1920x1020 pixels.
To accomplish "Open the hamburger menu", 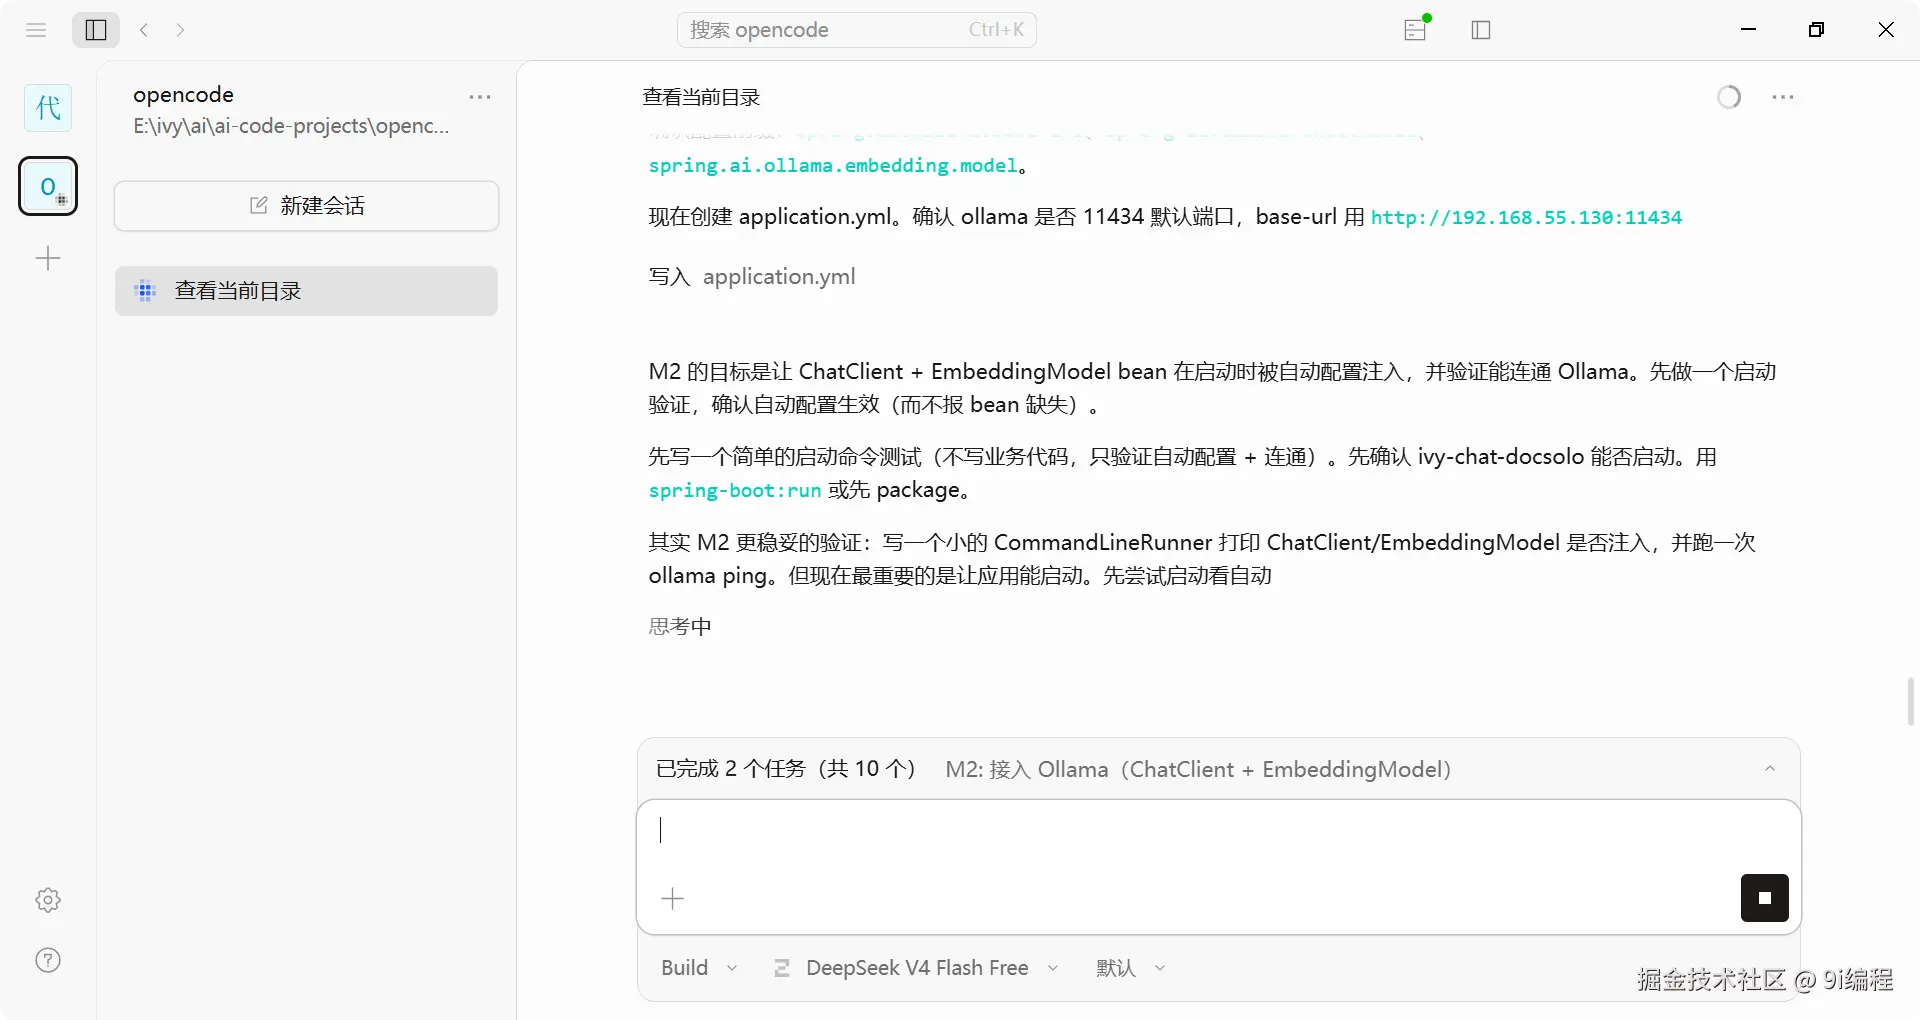I will click(x=36, y=30).
